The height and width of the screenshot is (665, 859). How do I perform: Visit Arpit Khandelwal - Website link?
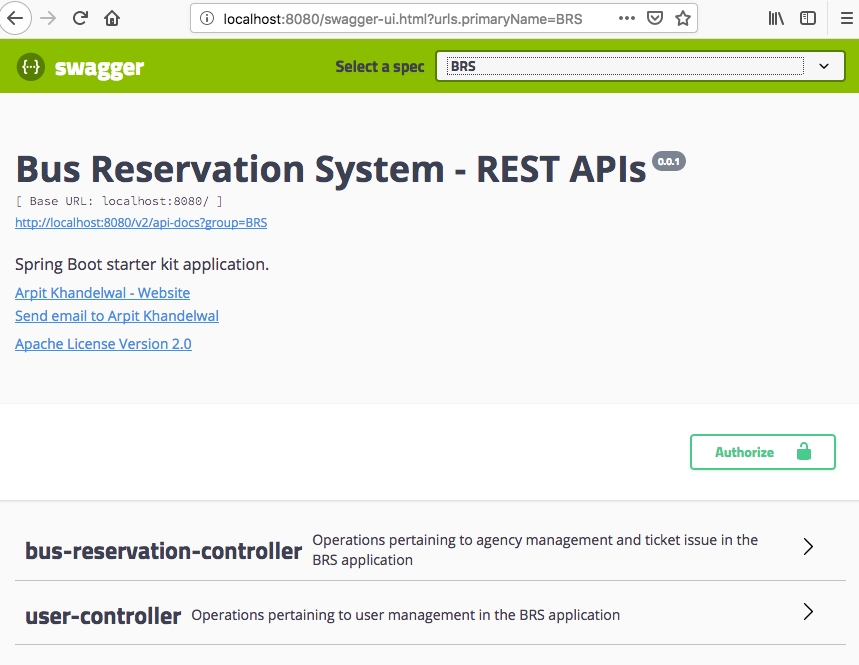[102, 293]
